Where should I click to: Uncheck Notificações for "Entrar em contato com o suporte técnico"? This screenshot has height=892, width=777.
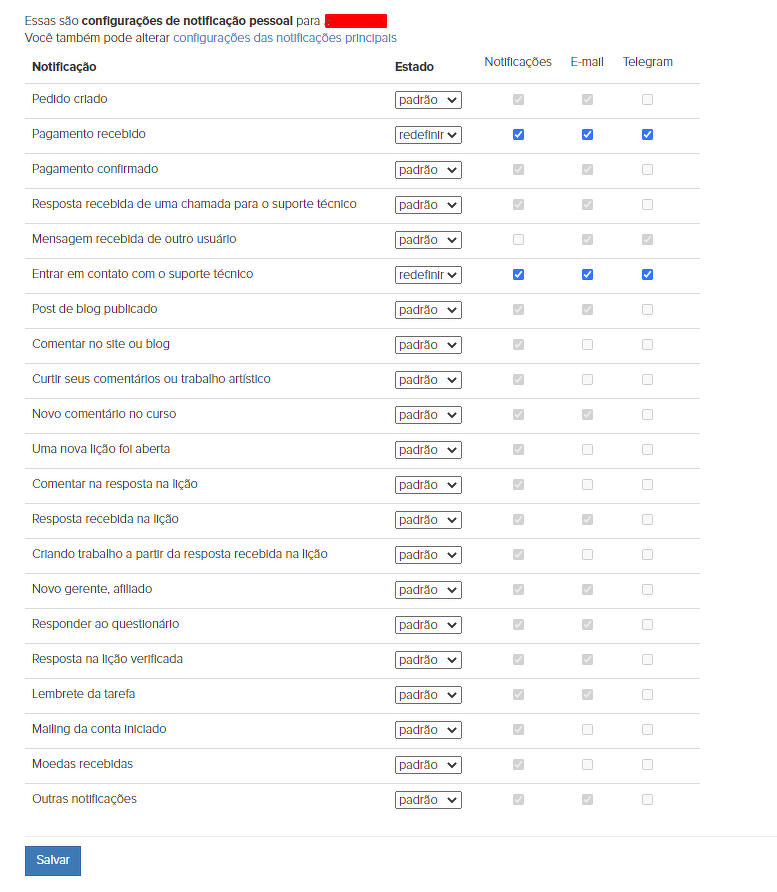click(518, 275)
